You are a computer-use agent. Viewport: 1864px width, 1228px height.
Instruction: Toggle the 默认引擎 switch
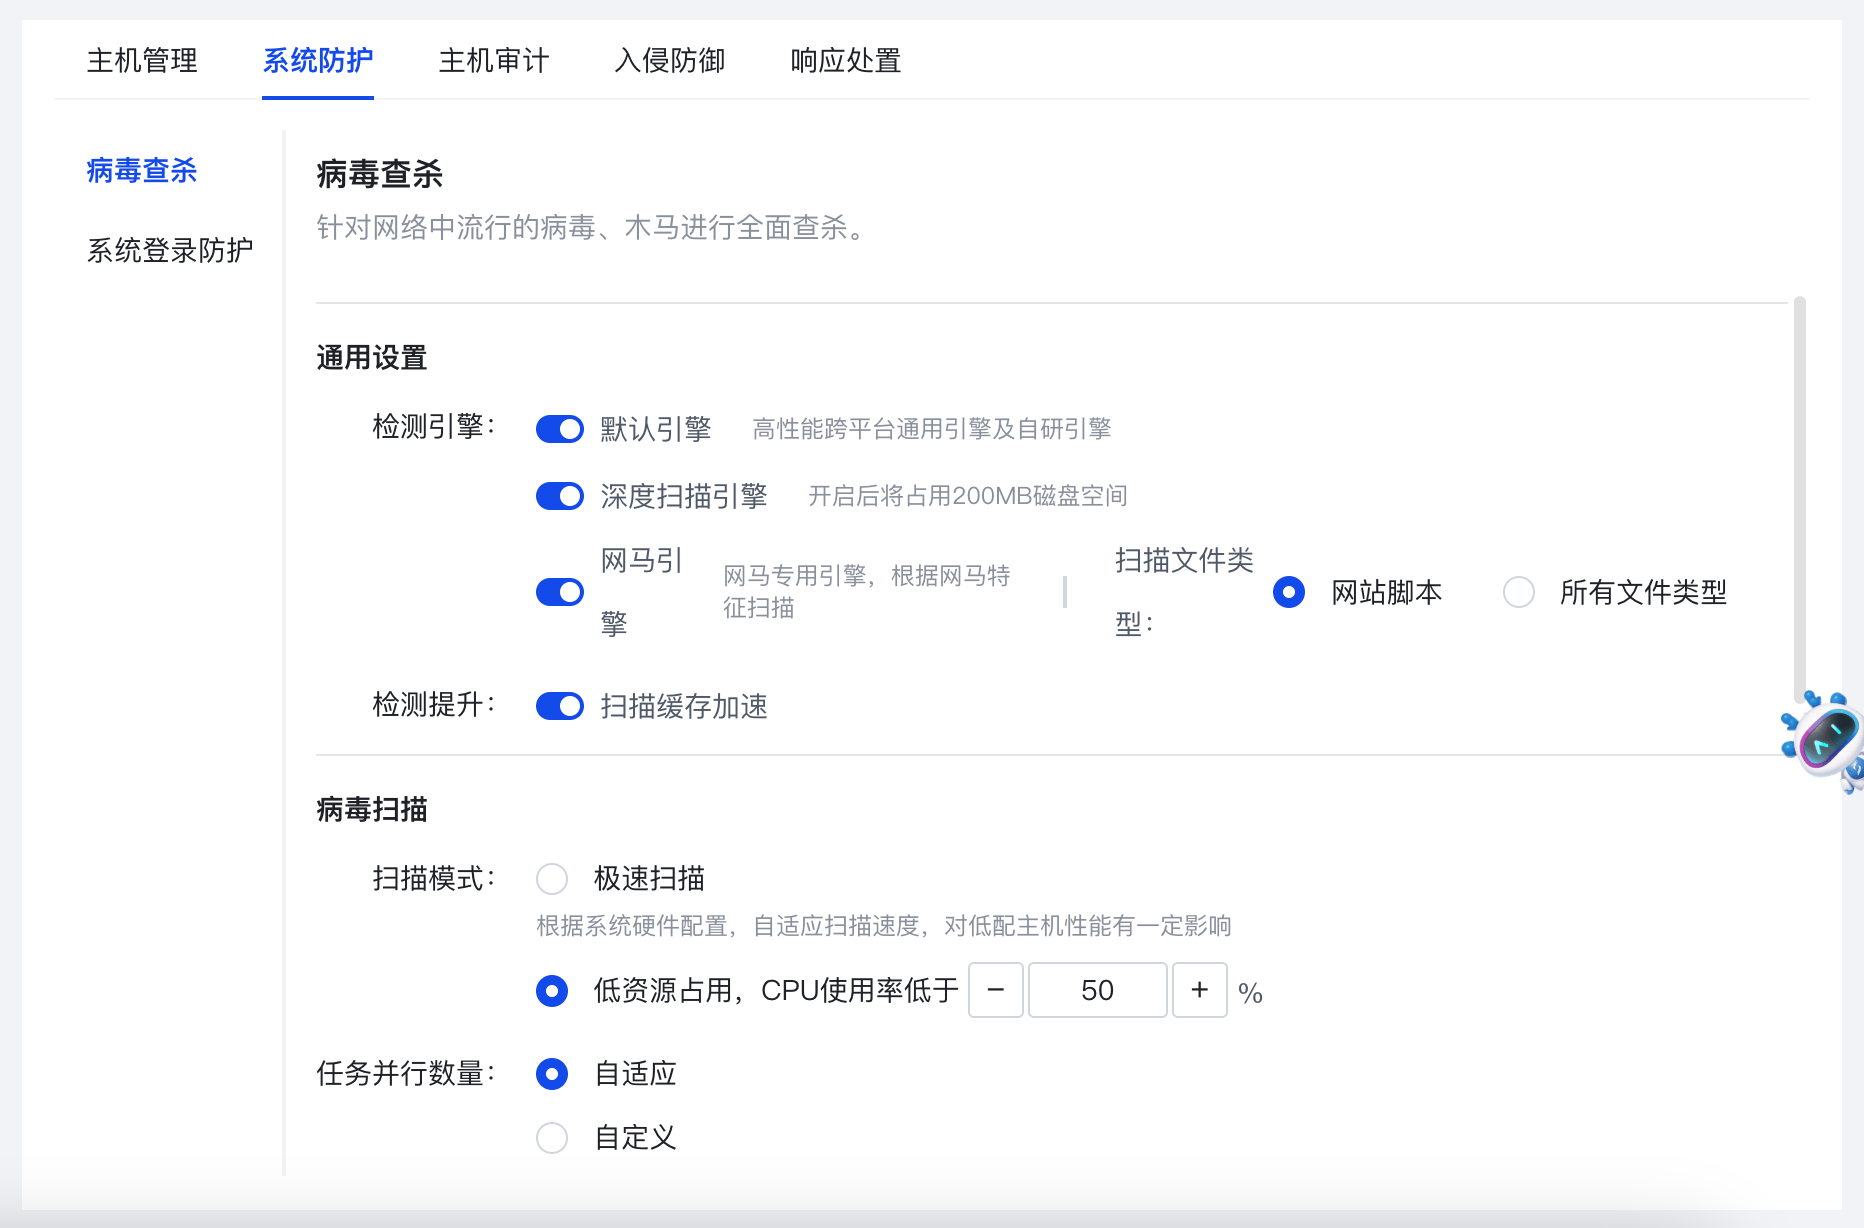tap(560, 429)
